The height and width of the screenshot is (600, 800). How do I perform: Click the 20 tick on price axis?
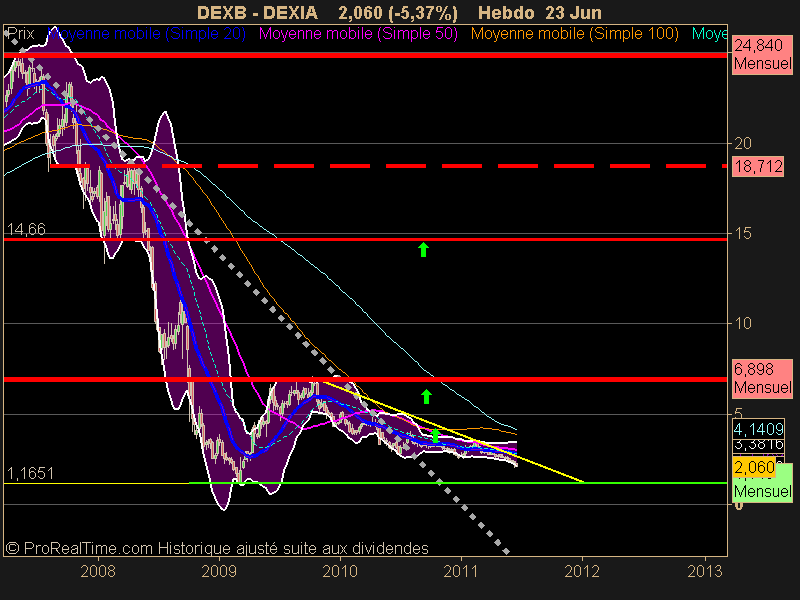743,143
